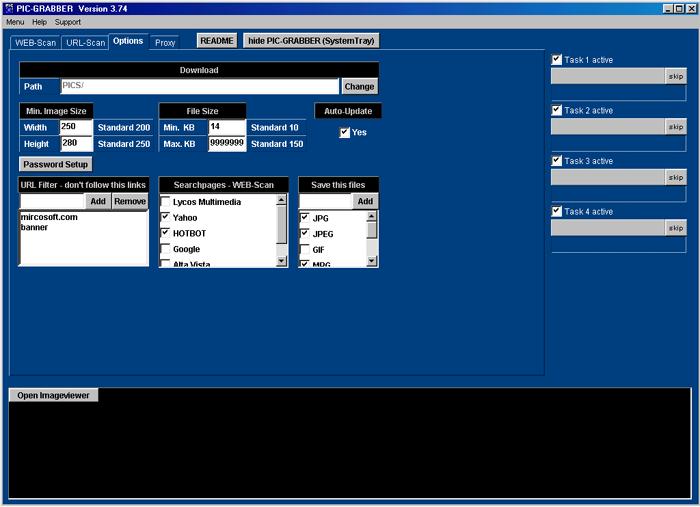Viewport: 700px width, 507px height.
Task: Click the Standard 250 height label
Action: tap(124, 144)
